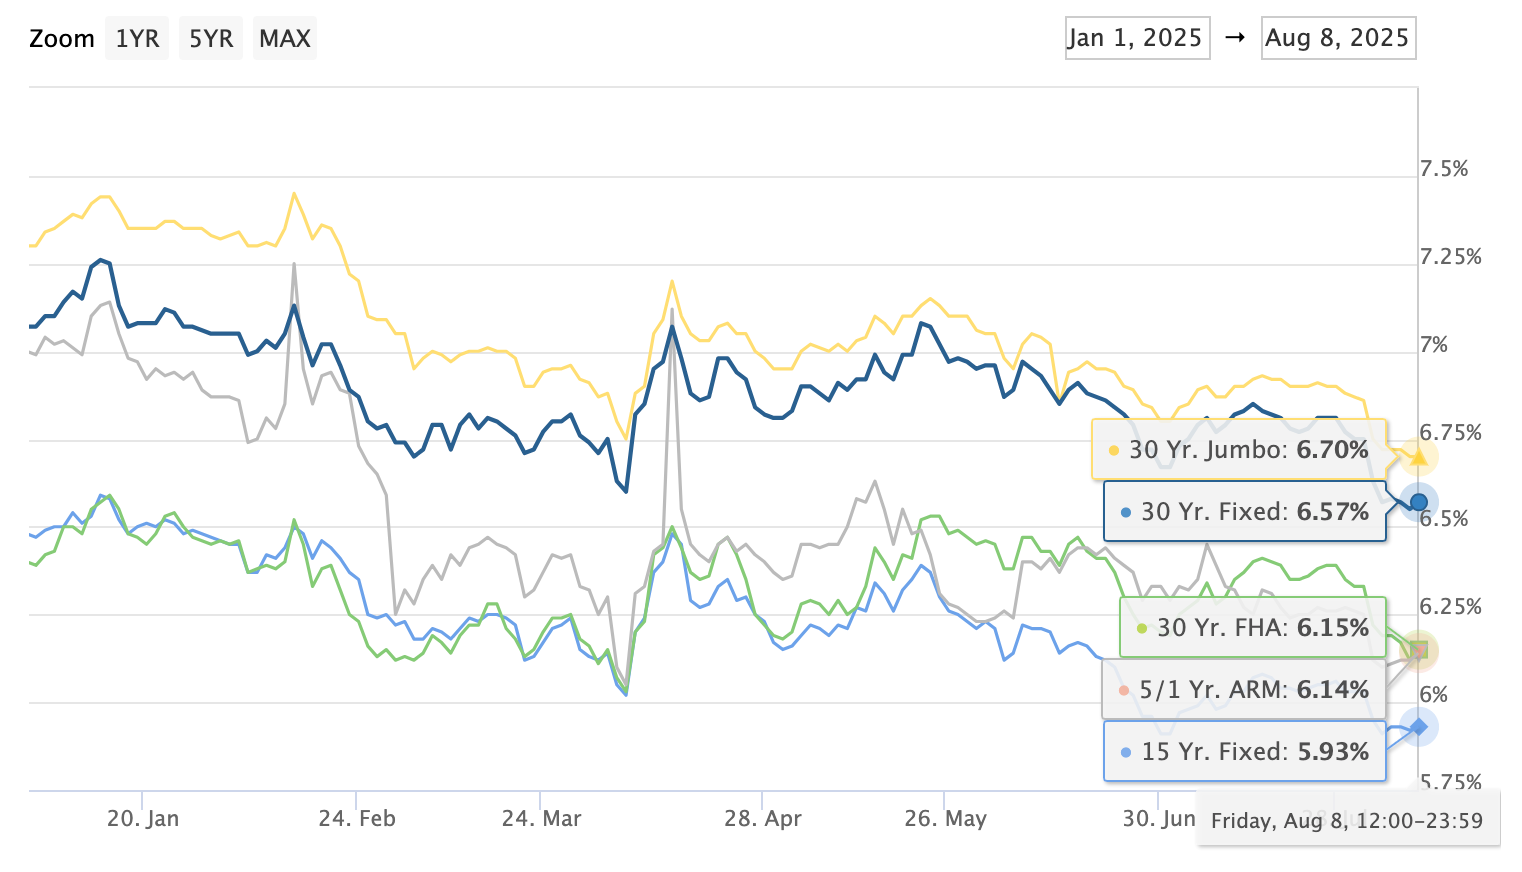Click the Friday, Aug 8 date tooltip
Screen dimensions: 1522x872
tap(1347, 821)
